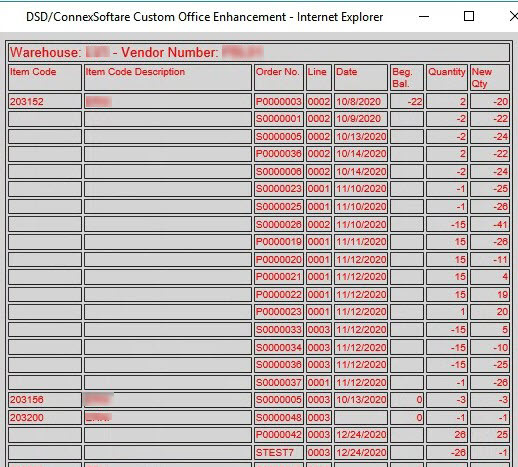Select order S0000001 cell
518x467 pixels.
click(279, 119)
